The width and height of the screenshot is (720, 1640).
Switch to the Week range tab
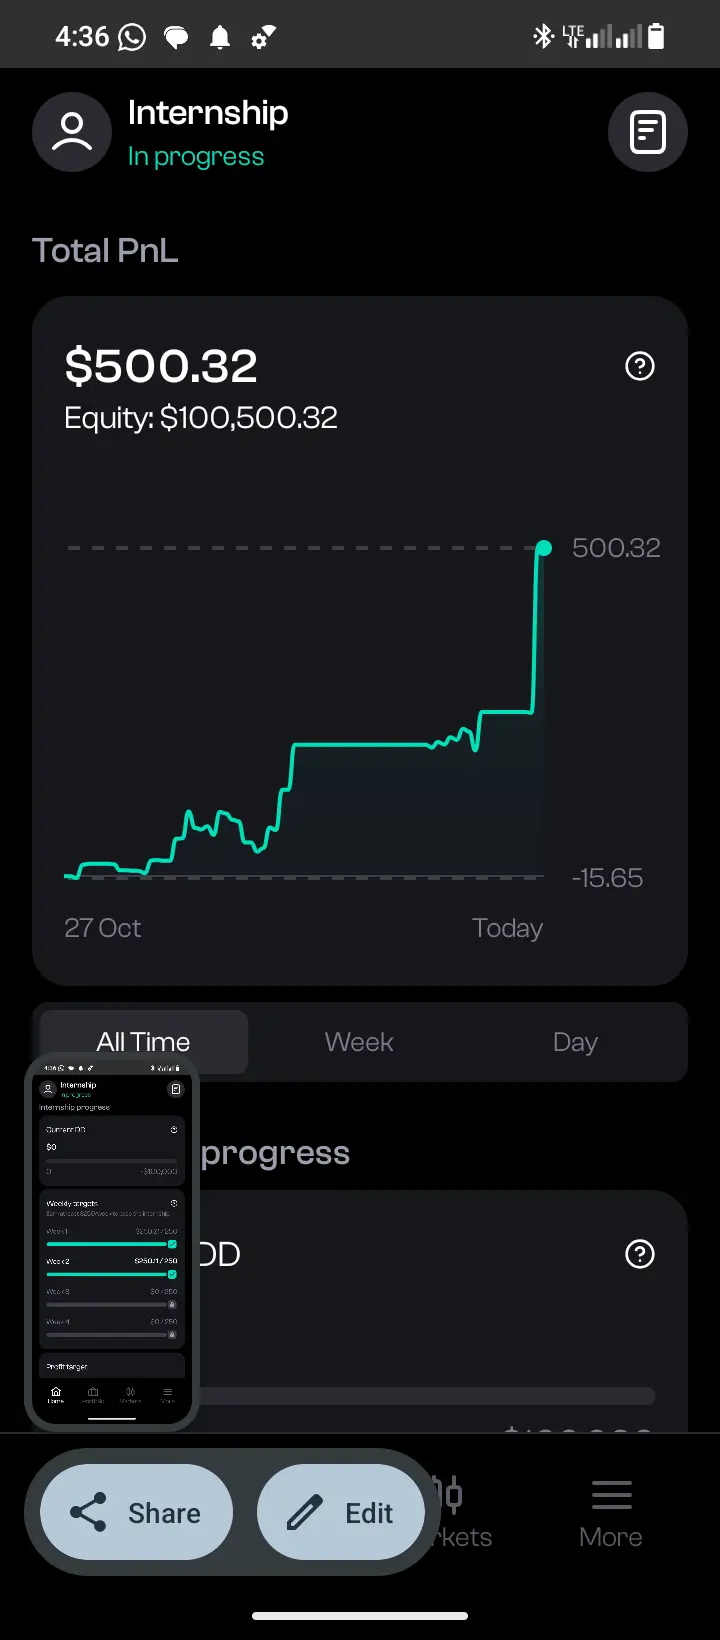pos(359,1042)
